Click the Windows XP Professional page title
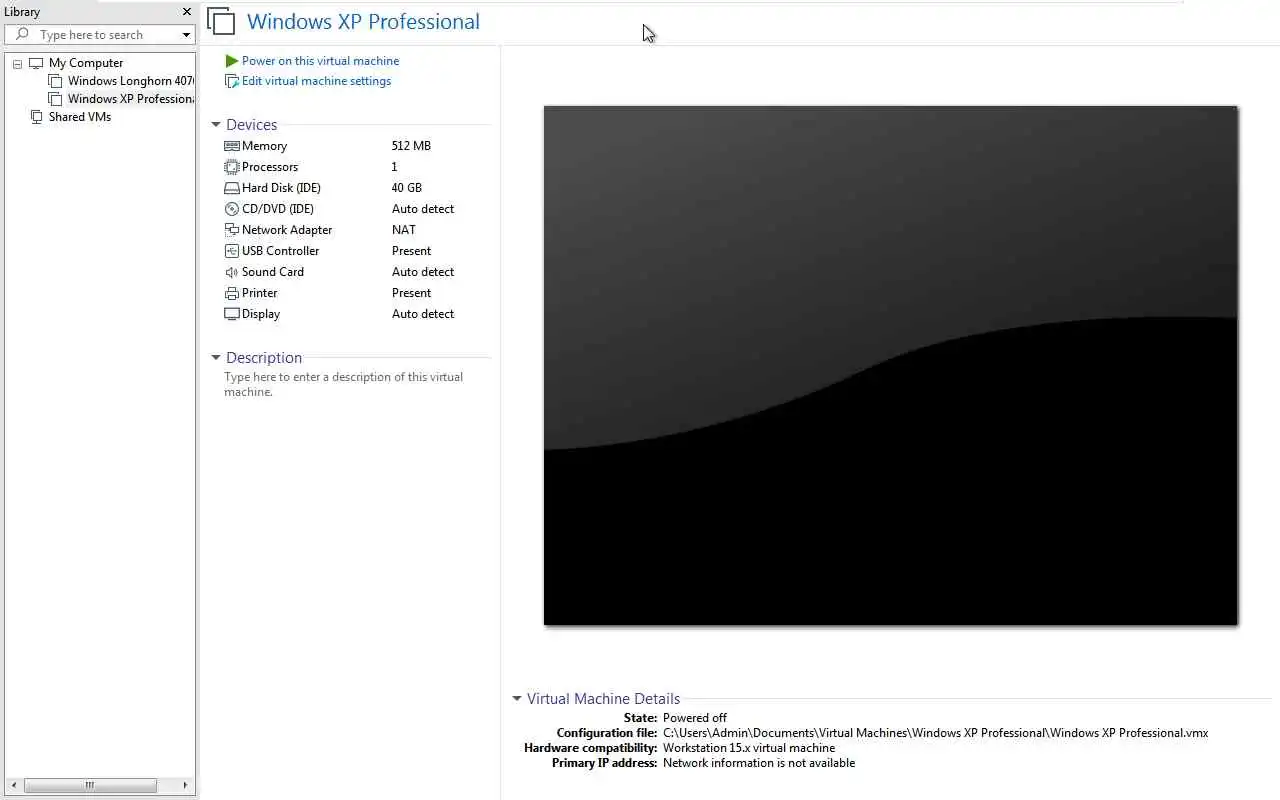Viewport: 1280px width, 800px height. click(x=363, y=22)
